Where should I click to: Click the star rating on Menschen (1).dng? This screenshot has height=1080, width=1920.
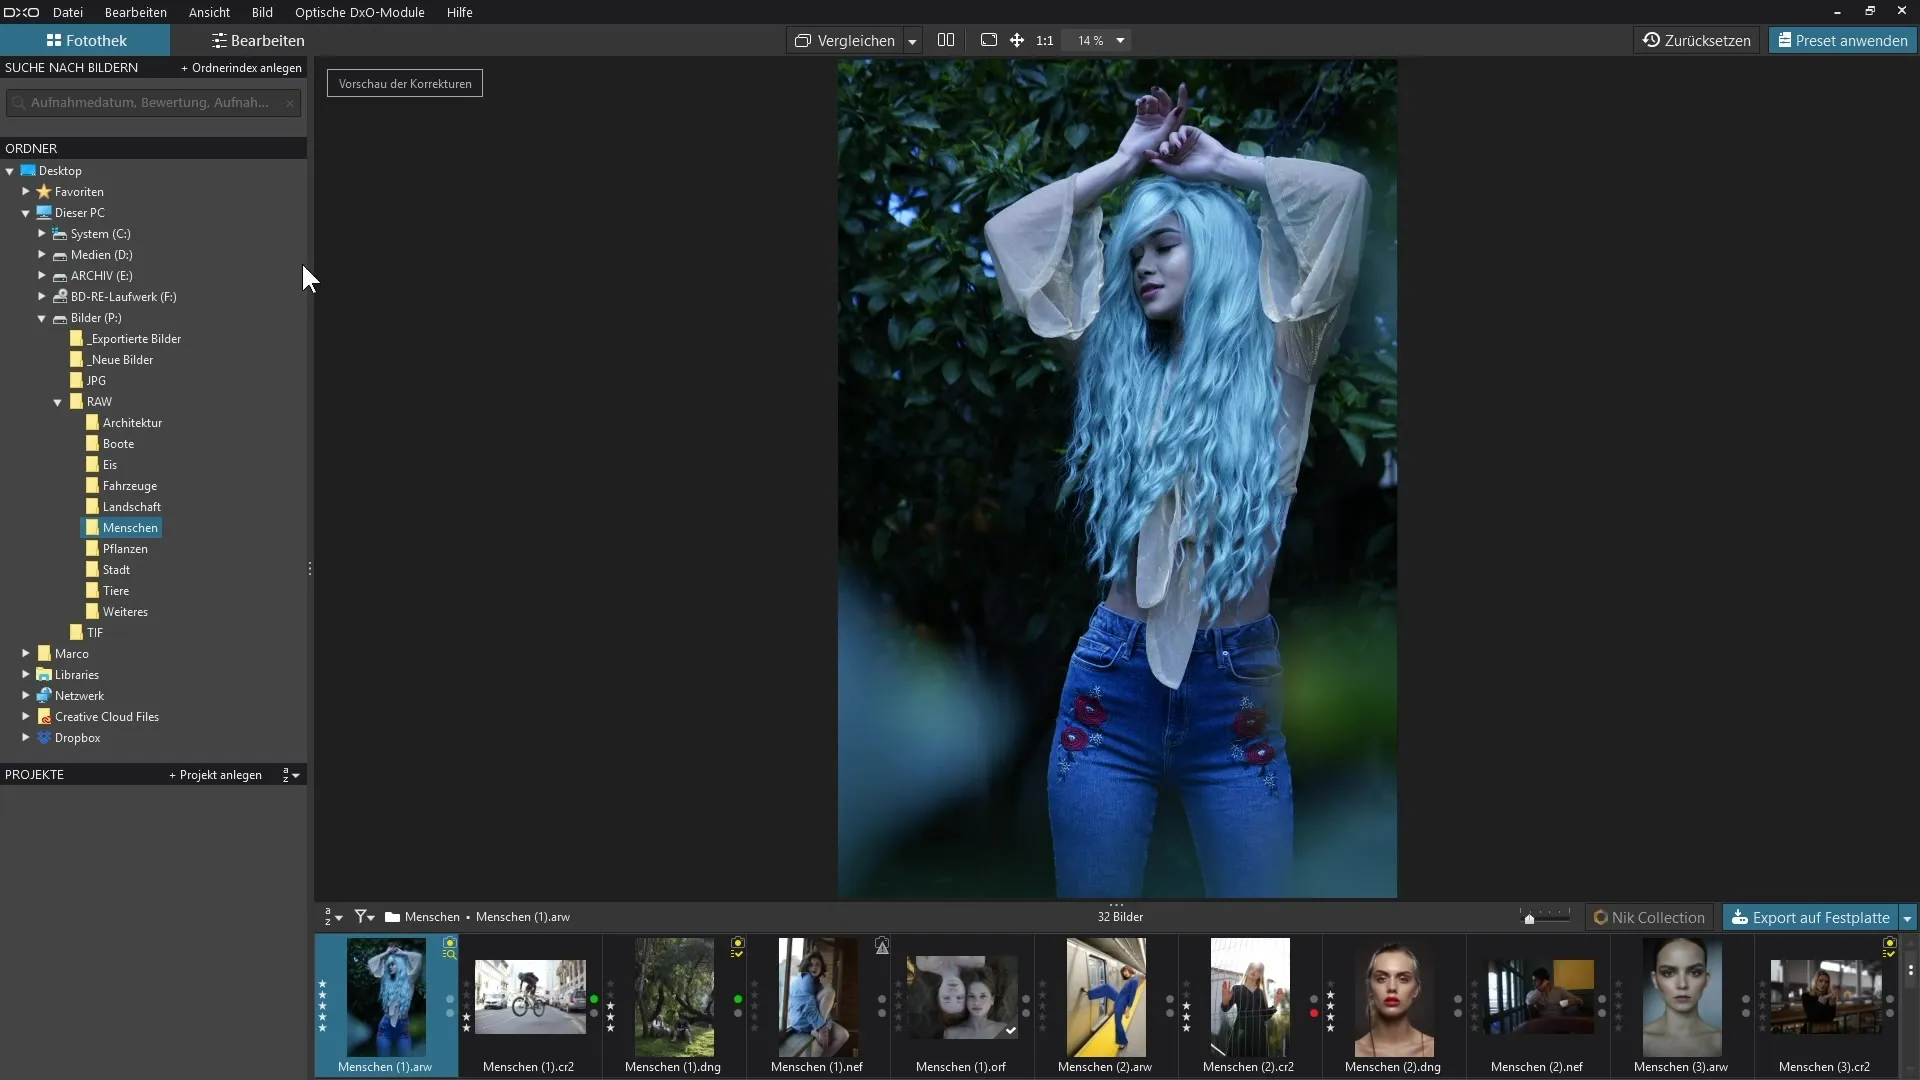[x=610, y=1006]
